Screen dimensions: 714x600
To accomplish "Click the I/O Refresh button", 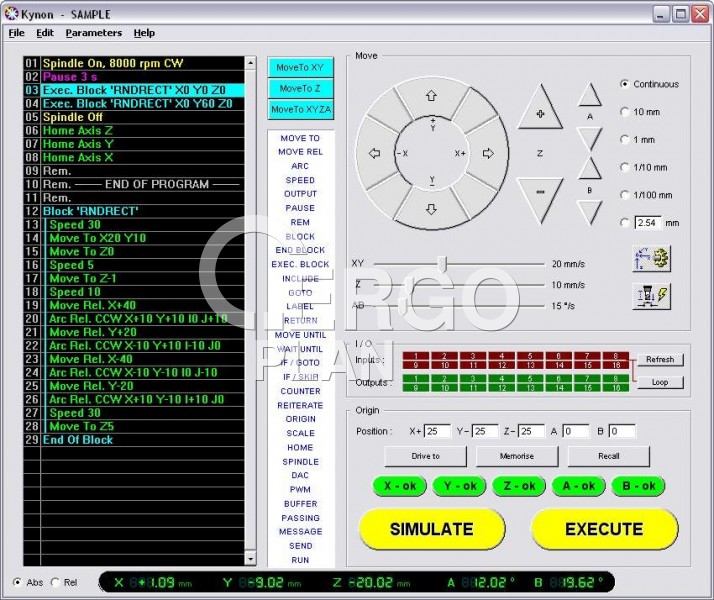I will pos(660,360).
